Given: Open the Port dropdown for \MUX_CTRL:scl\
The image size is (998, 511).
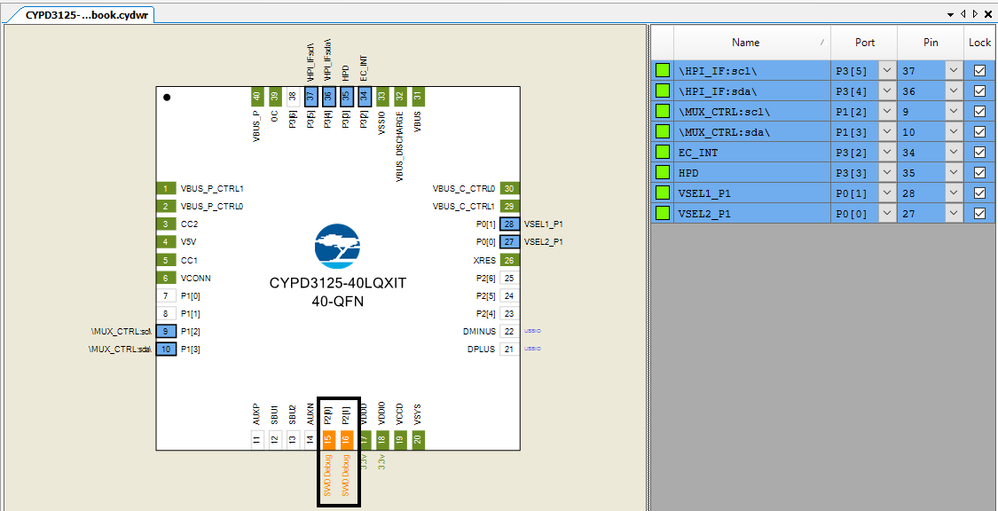Looking at the screenshot, I should pyautogui.click(x=887, y=112).
